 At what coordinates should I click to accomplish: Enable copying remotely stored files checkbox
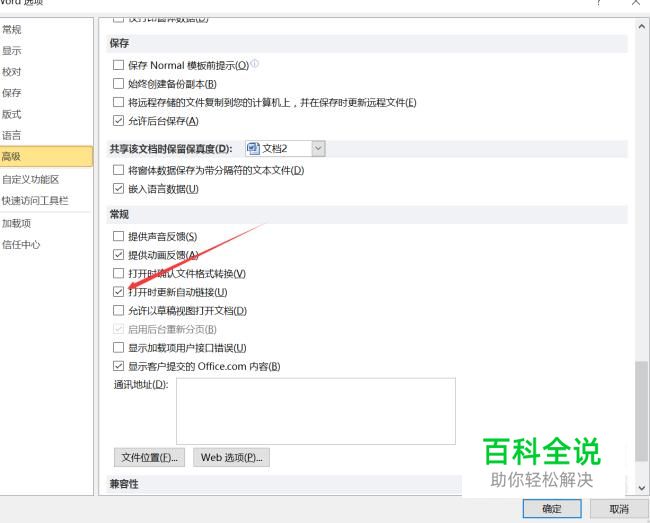tap(118, 102)
